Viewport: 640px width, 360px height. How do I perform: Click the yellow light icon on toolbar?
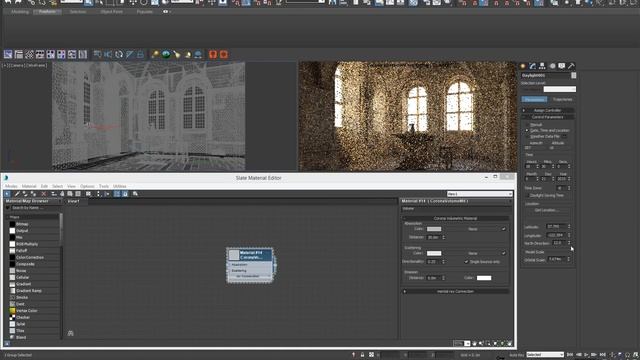[x=155, y=54]
